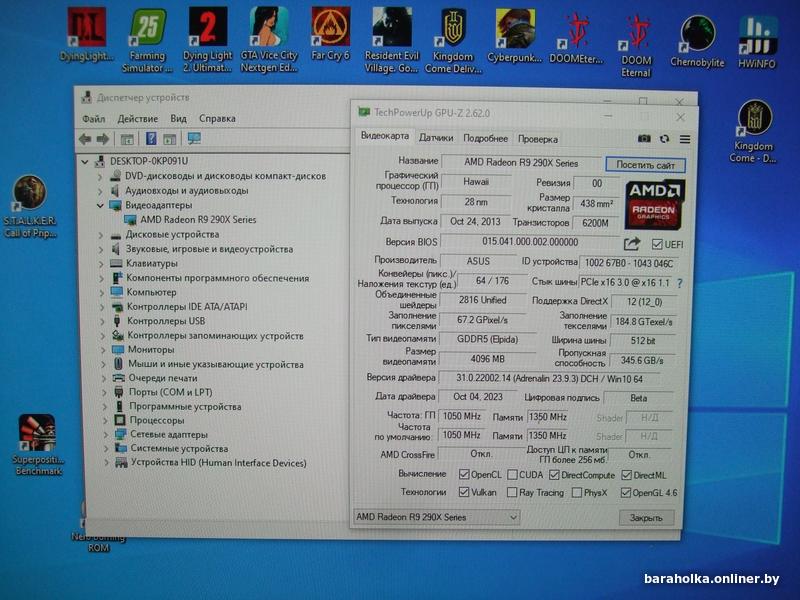Expand the Мониторы node
Image resolution: width=800 pixels, height=600 pixels.
pyautogui.click(x=103, y=350)
